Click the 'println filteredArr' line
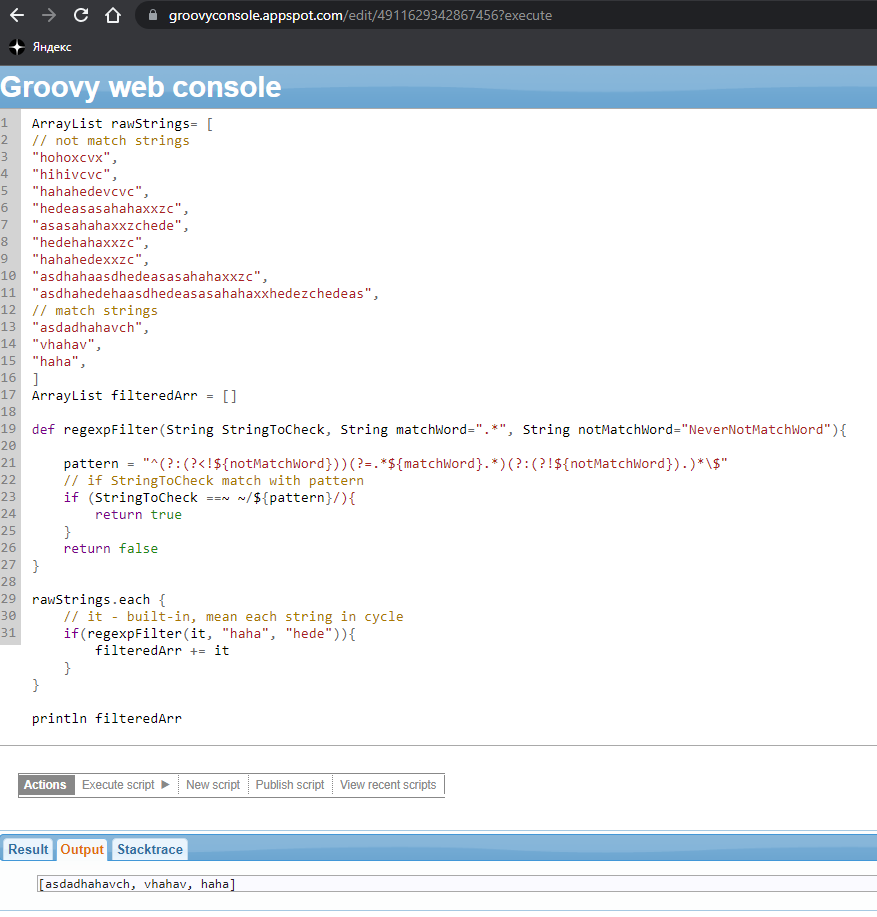877x917 pixels. pyautogui.click(x=107, y=718)
